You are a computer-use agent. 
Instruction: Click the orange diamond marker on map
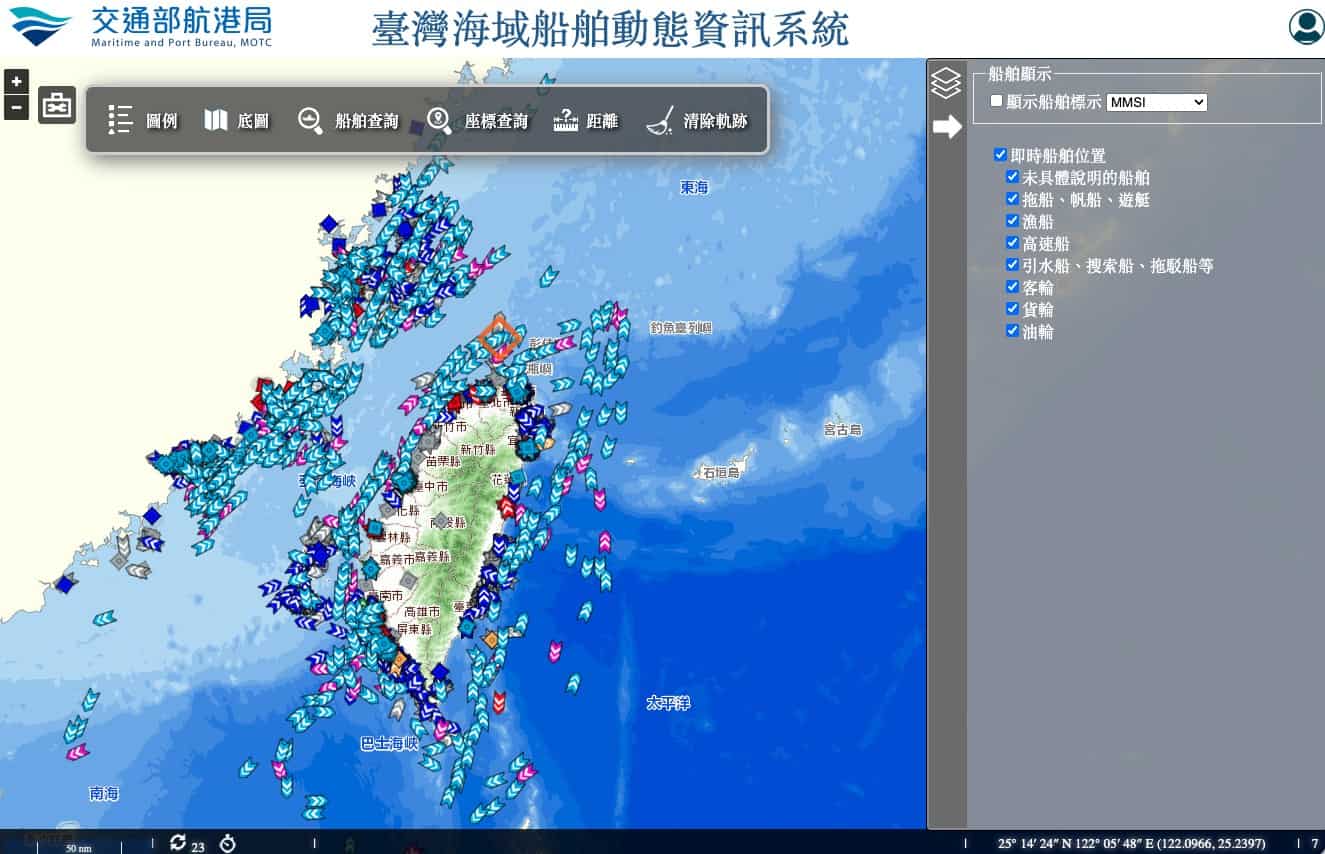click(498, 337)
